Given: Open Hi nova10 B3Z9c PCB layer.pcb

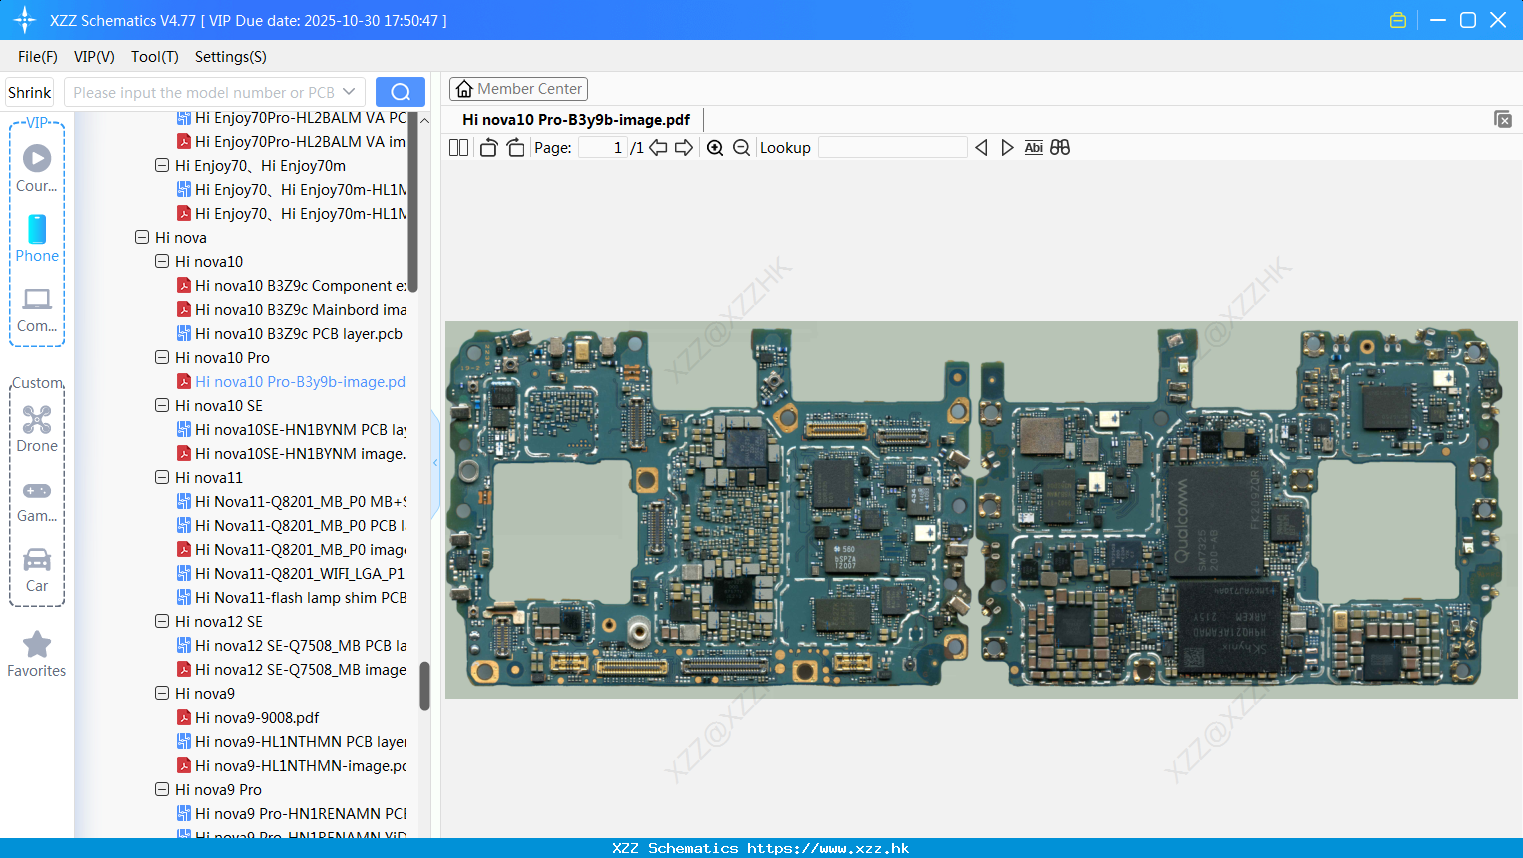Looking at the screenshot, I should 290,333.
